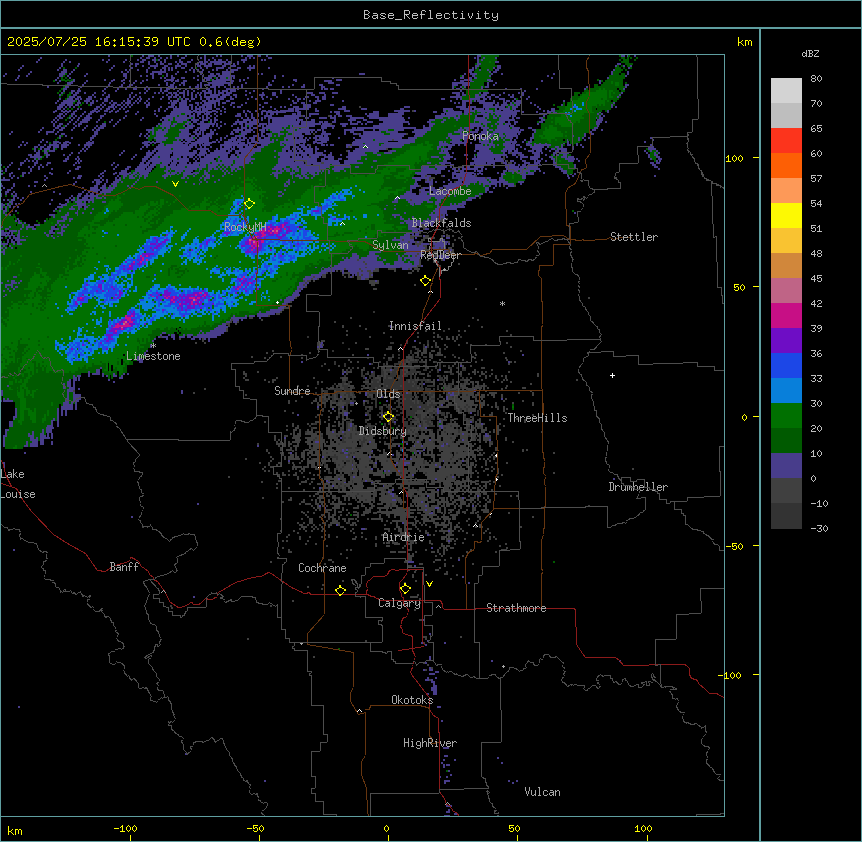Select the yellow V marker east of Calgary

(429, 584)
